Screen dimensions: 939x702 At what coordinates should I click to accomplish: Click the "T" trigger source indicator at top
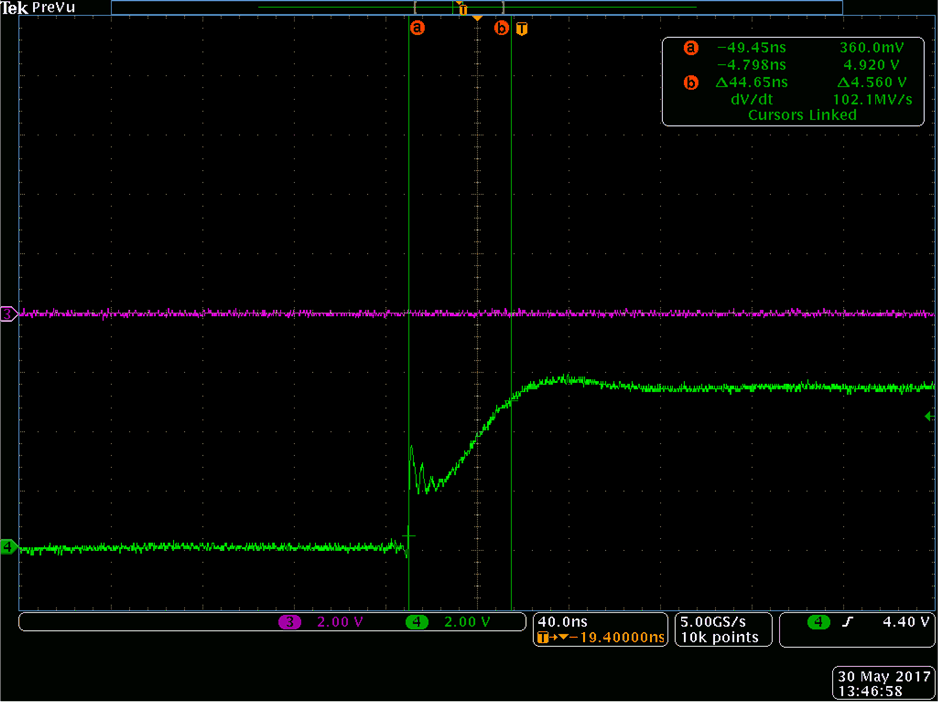click(x=521, y=28)
